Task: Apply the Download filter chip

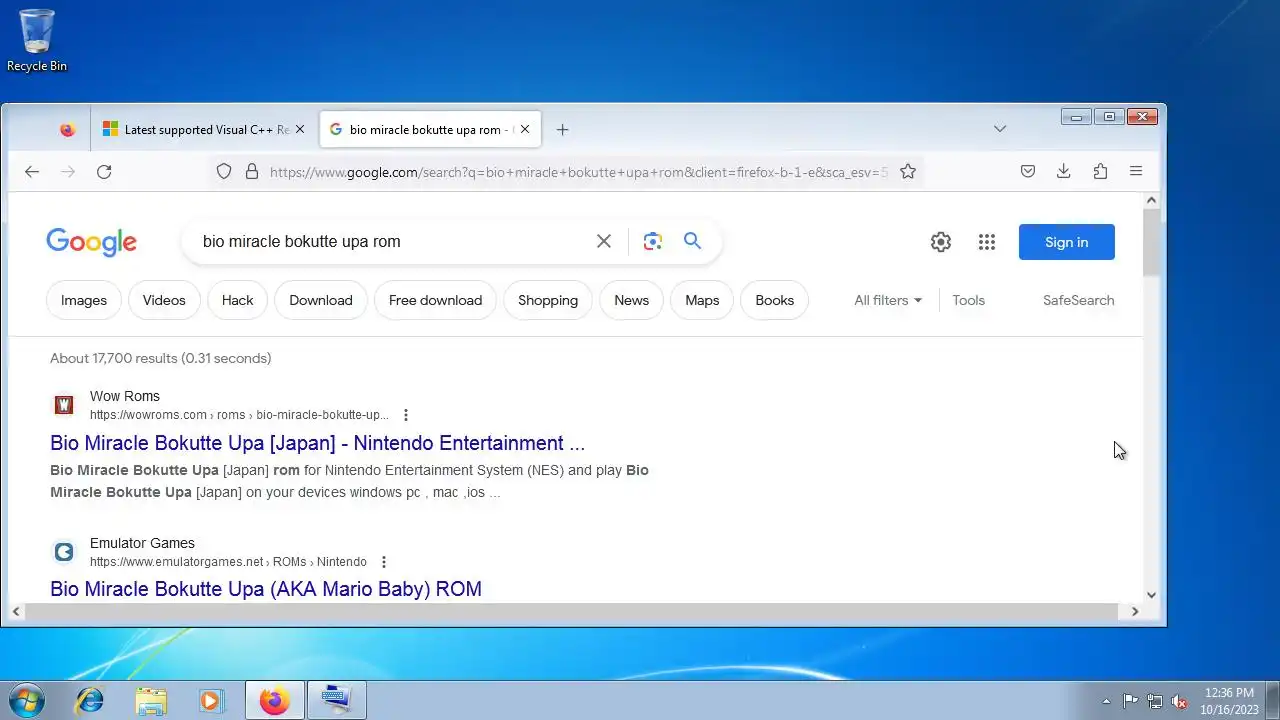Action: click(x=321, y=300)
